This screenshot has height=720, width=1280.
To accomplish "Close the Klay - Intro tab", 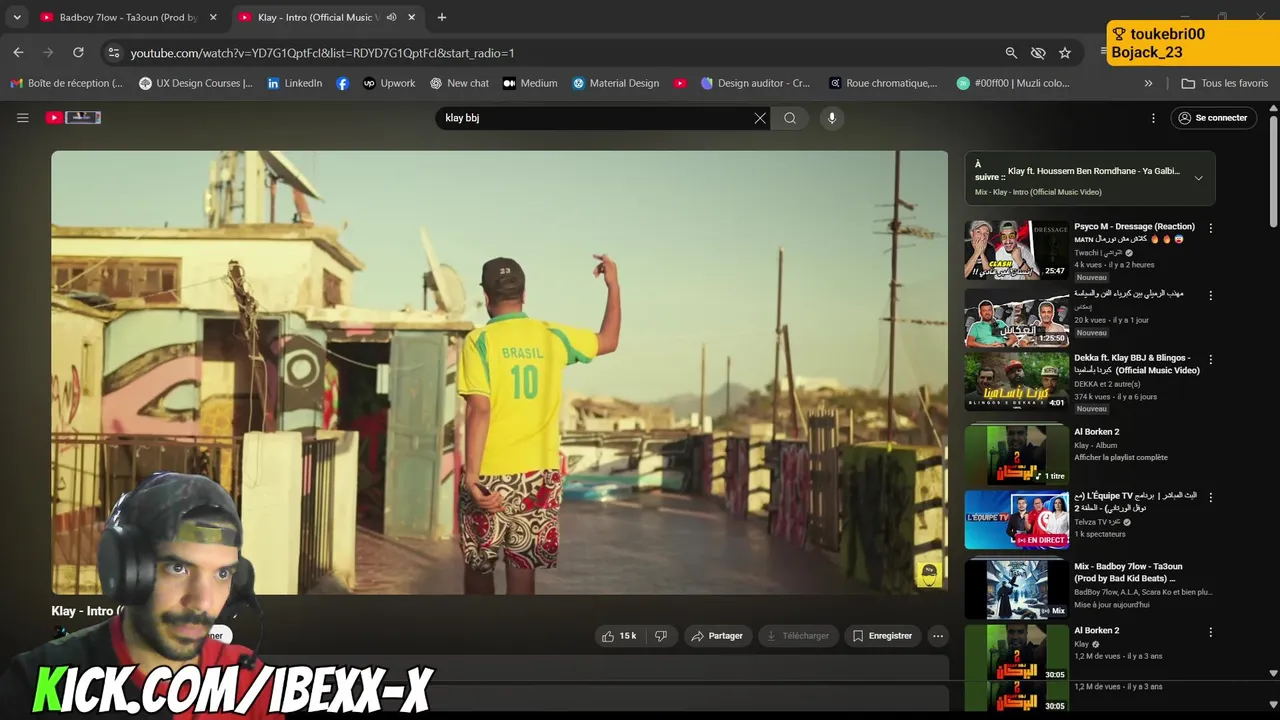I will [411, 17].
